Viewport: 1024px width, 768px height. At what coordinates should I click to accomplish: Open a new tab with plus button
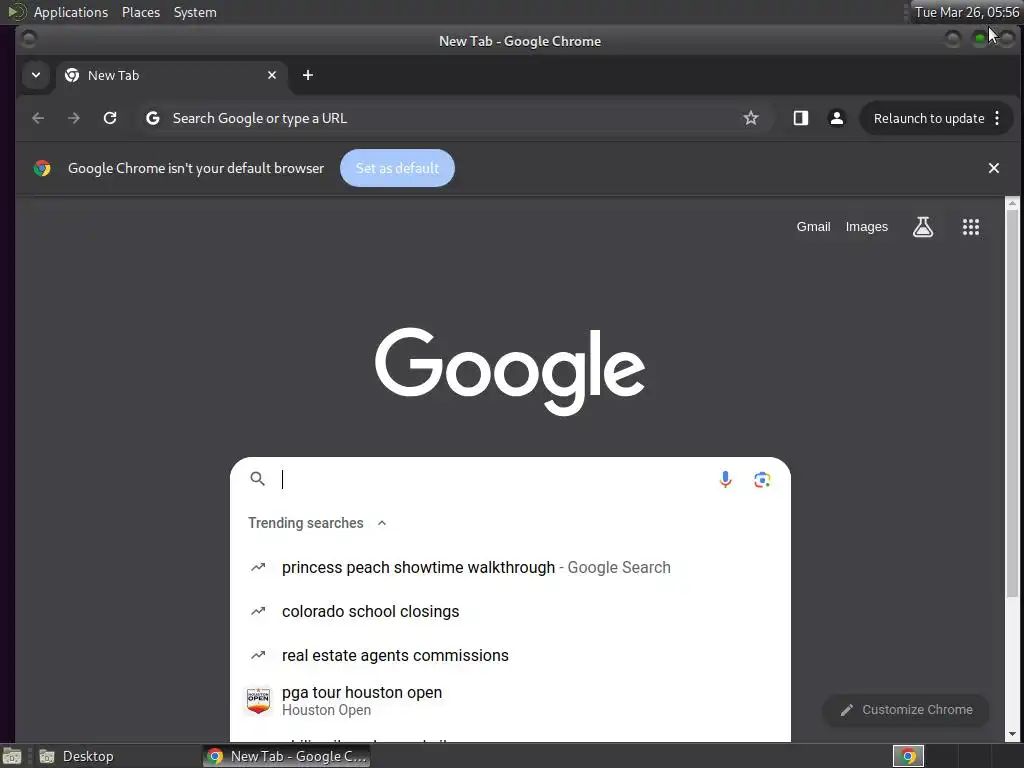click(308, 75)
